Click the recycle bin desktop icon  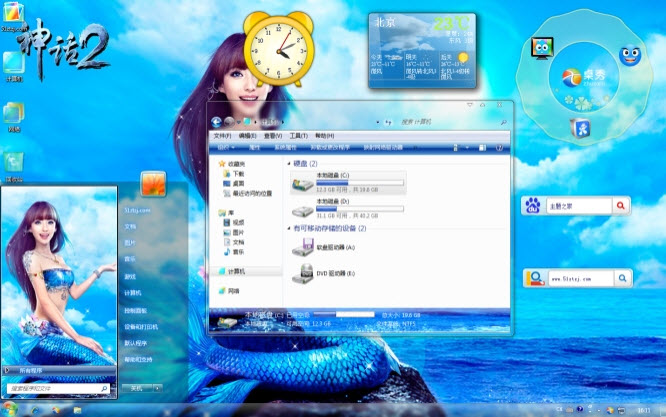tap(14, 167)
